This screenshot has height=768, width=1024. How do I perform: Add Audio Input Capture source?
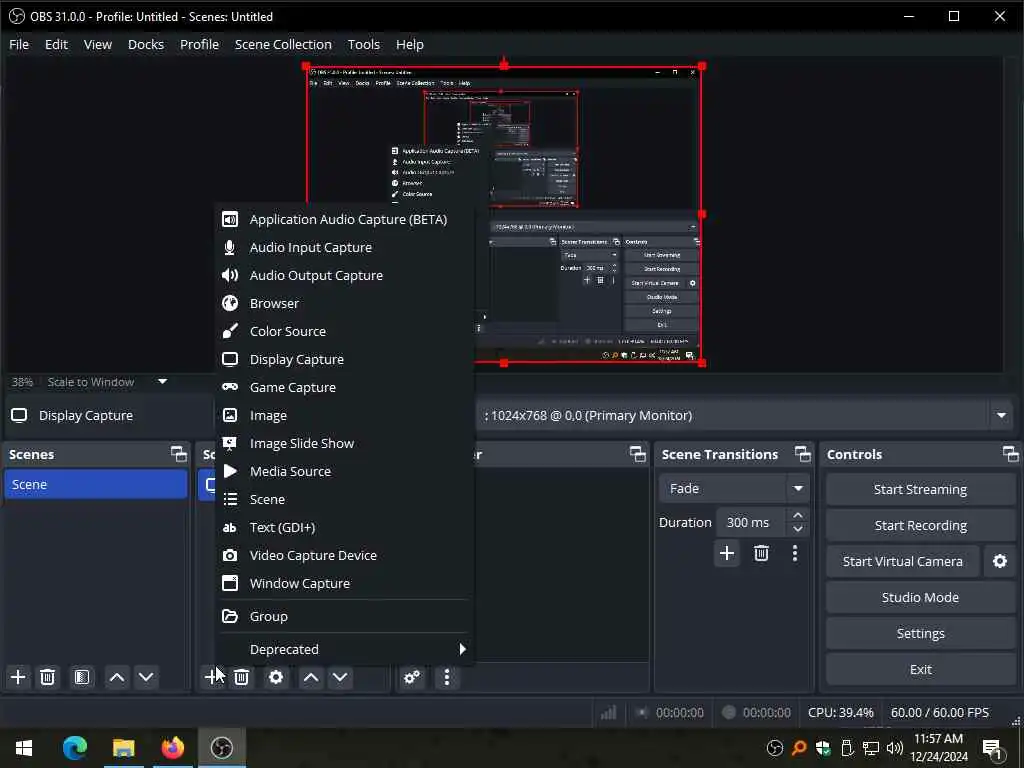[344, 248]
